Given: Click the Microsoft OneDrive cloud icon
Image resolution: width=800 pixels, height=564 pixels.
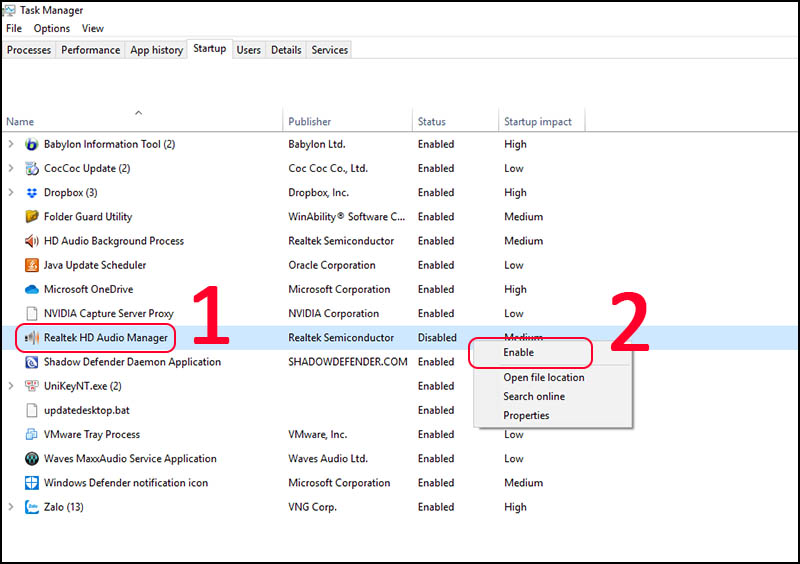Looking at the screenshot, I should [32, 289].
